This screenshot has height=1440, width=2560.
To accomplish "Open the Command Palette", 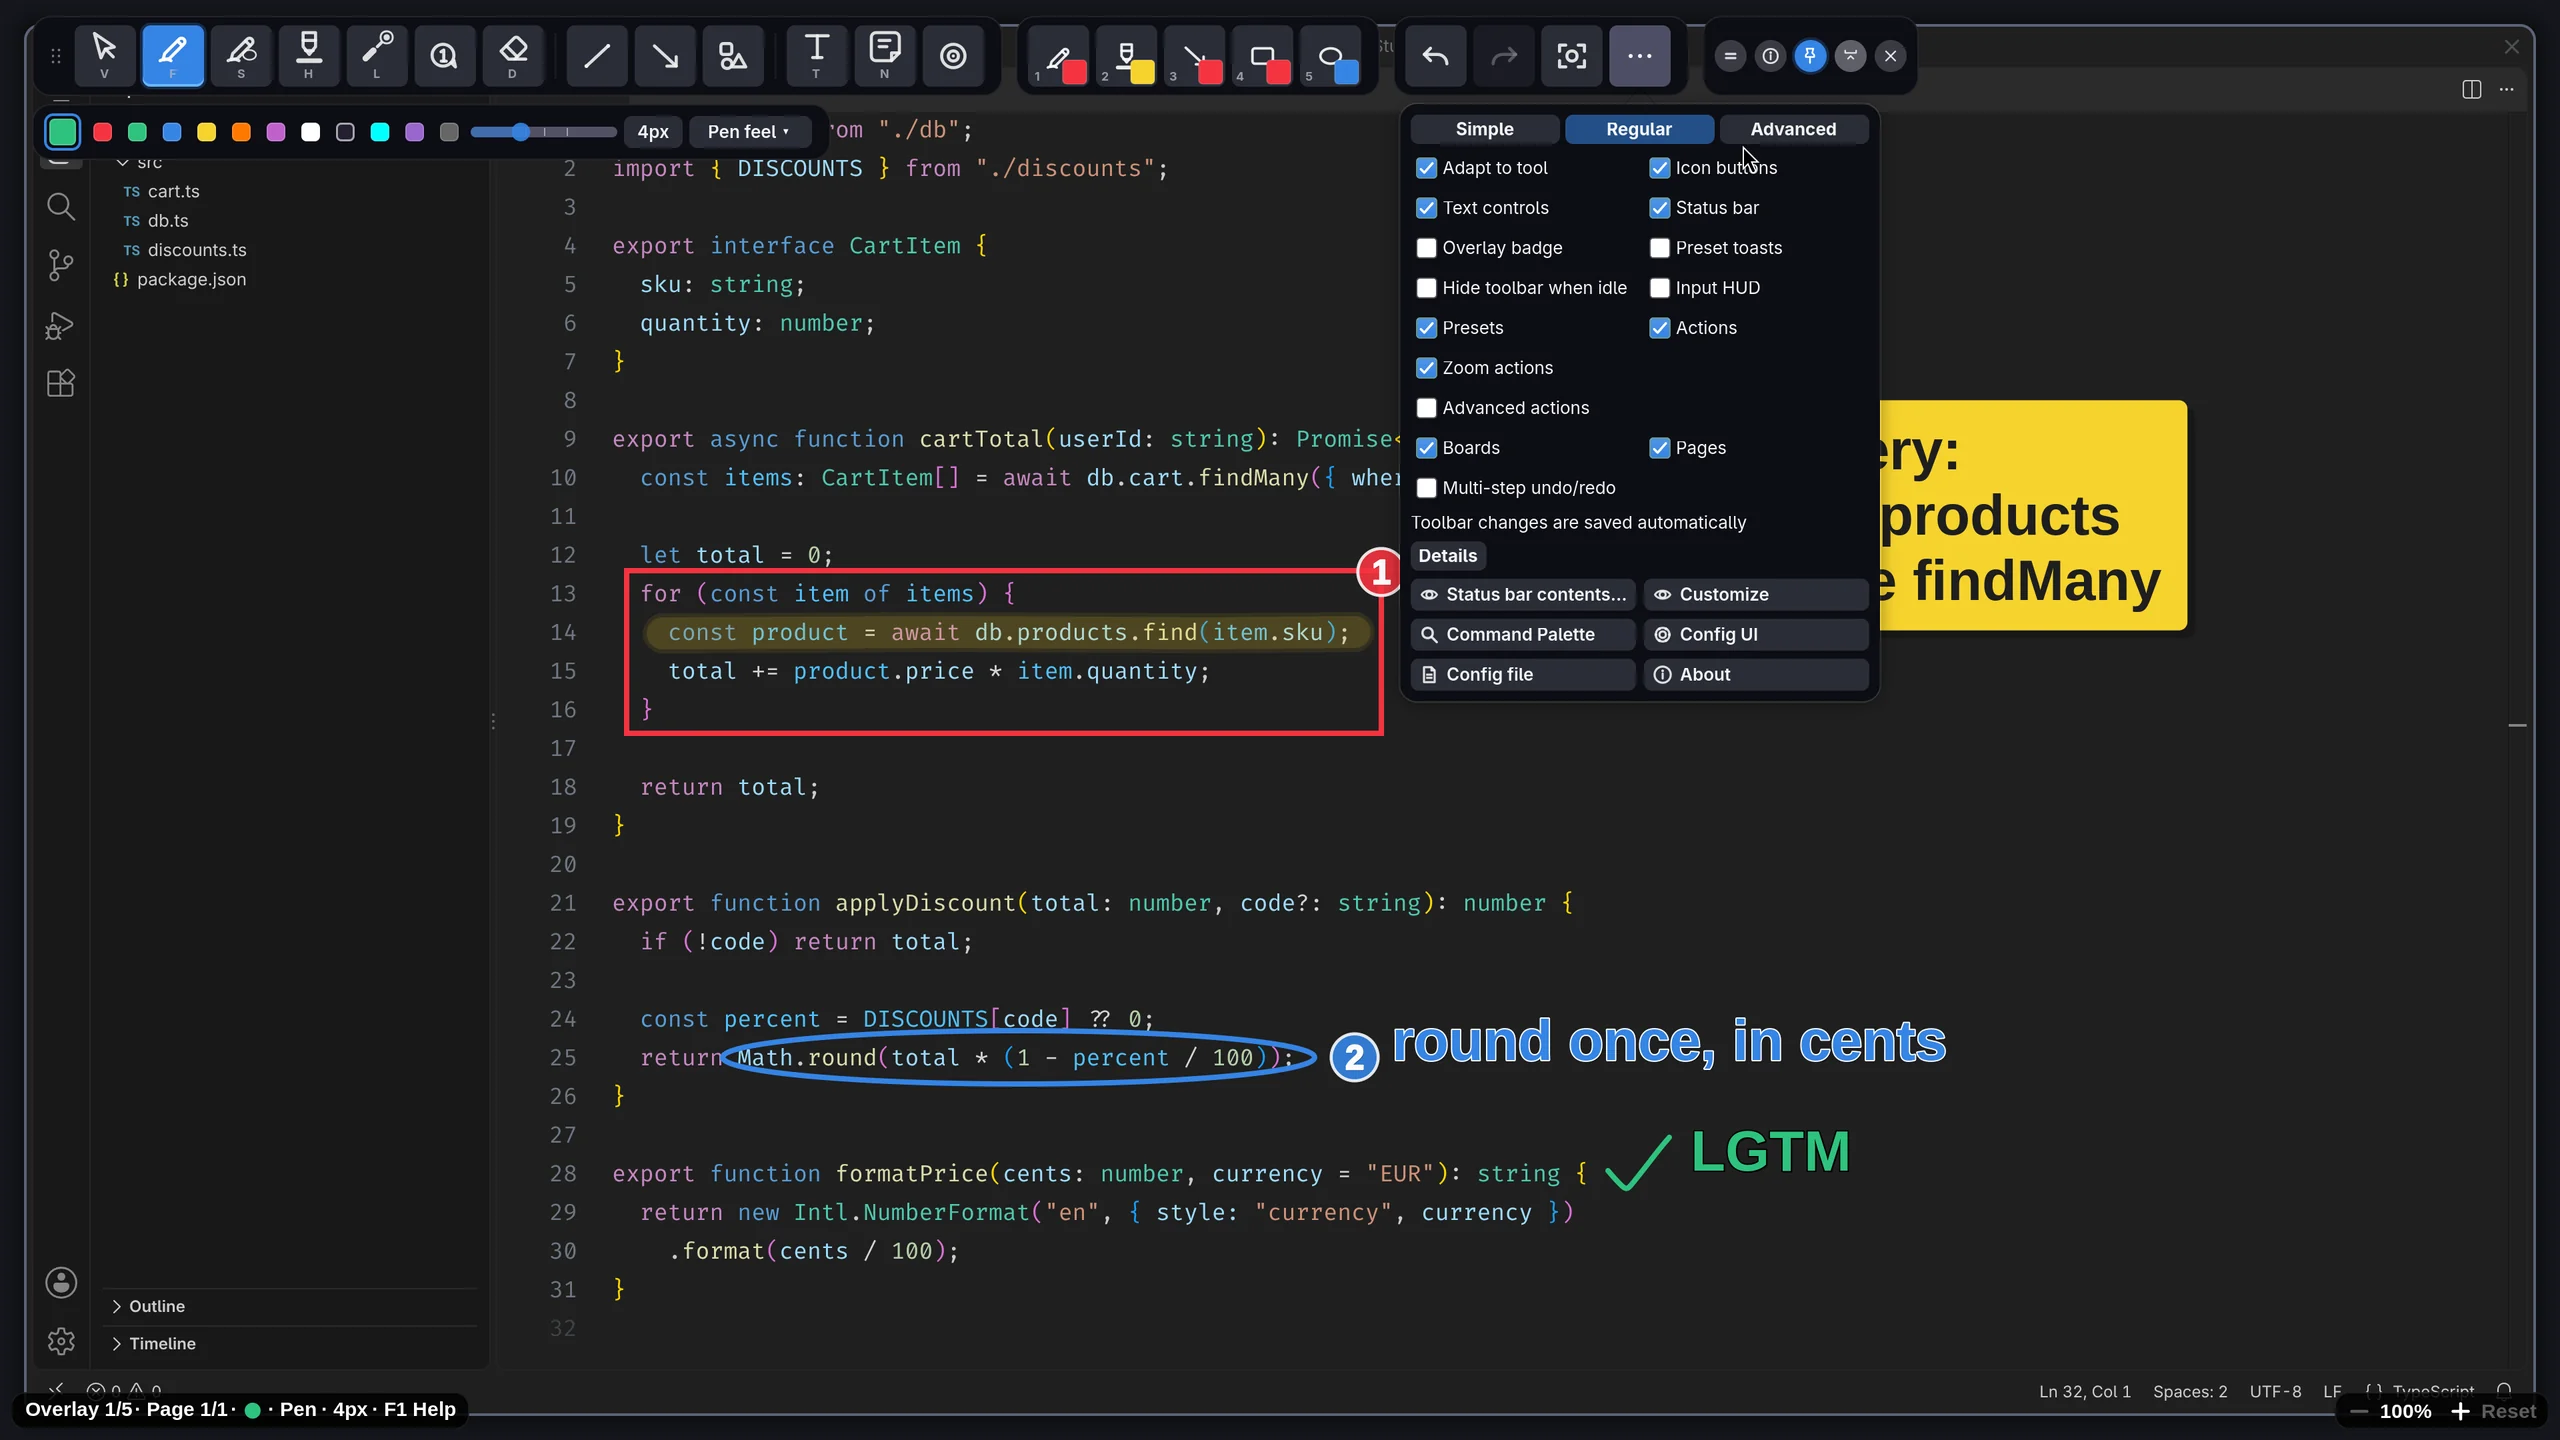I will coord(1523,634).
